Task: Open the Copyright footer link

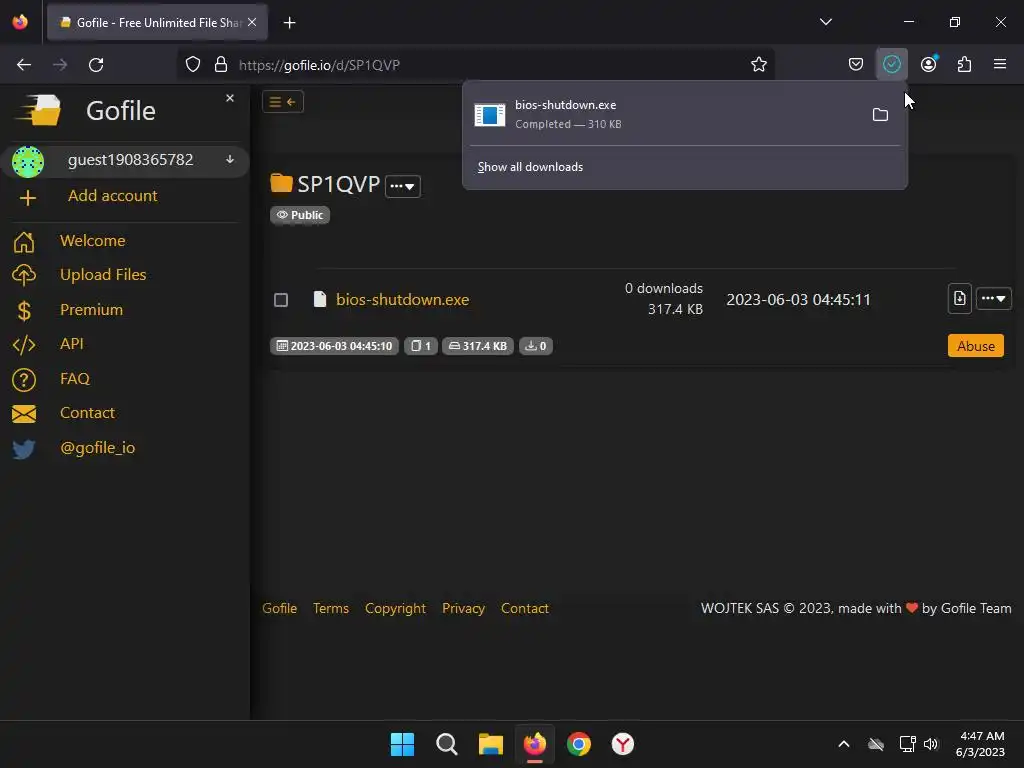Action: [x=395, y=609]
